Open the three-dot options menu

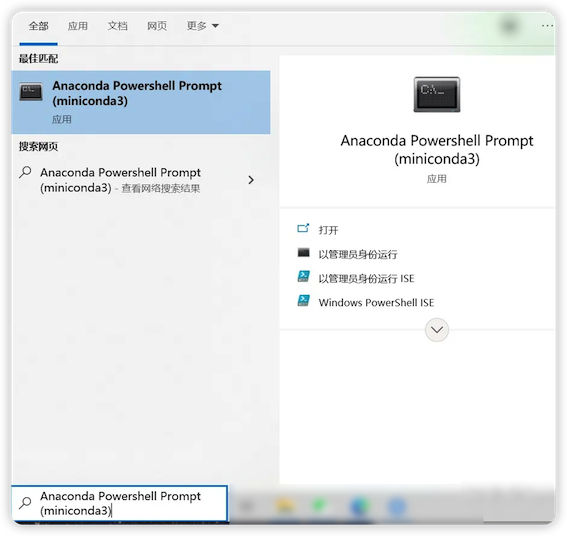(x=547, y=26)
